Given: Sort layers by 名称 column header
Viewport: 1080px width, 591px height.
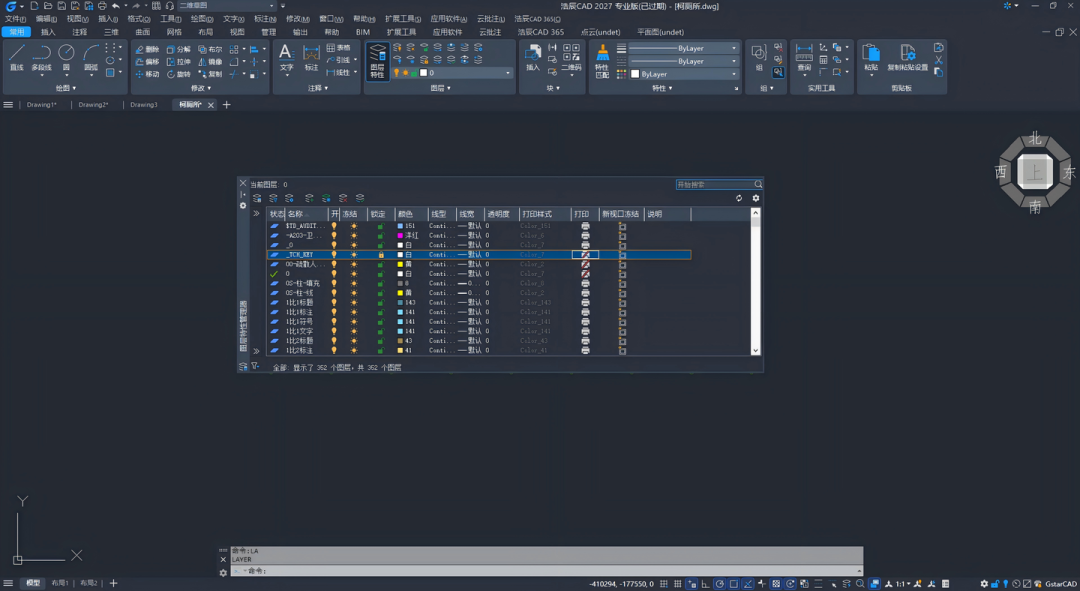Looking at the screenshot, I should 306,214.
